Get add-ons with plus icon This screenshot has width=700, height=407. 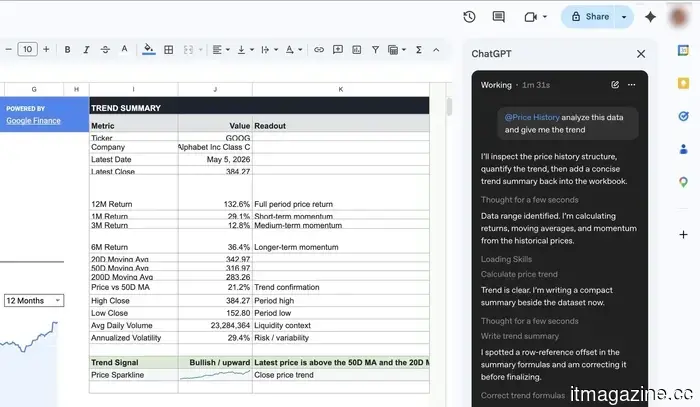pyautogui.click(x=683, y=235)
